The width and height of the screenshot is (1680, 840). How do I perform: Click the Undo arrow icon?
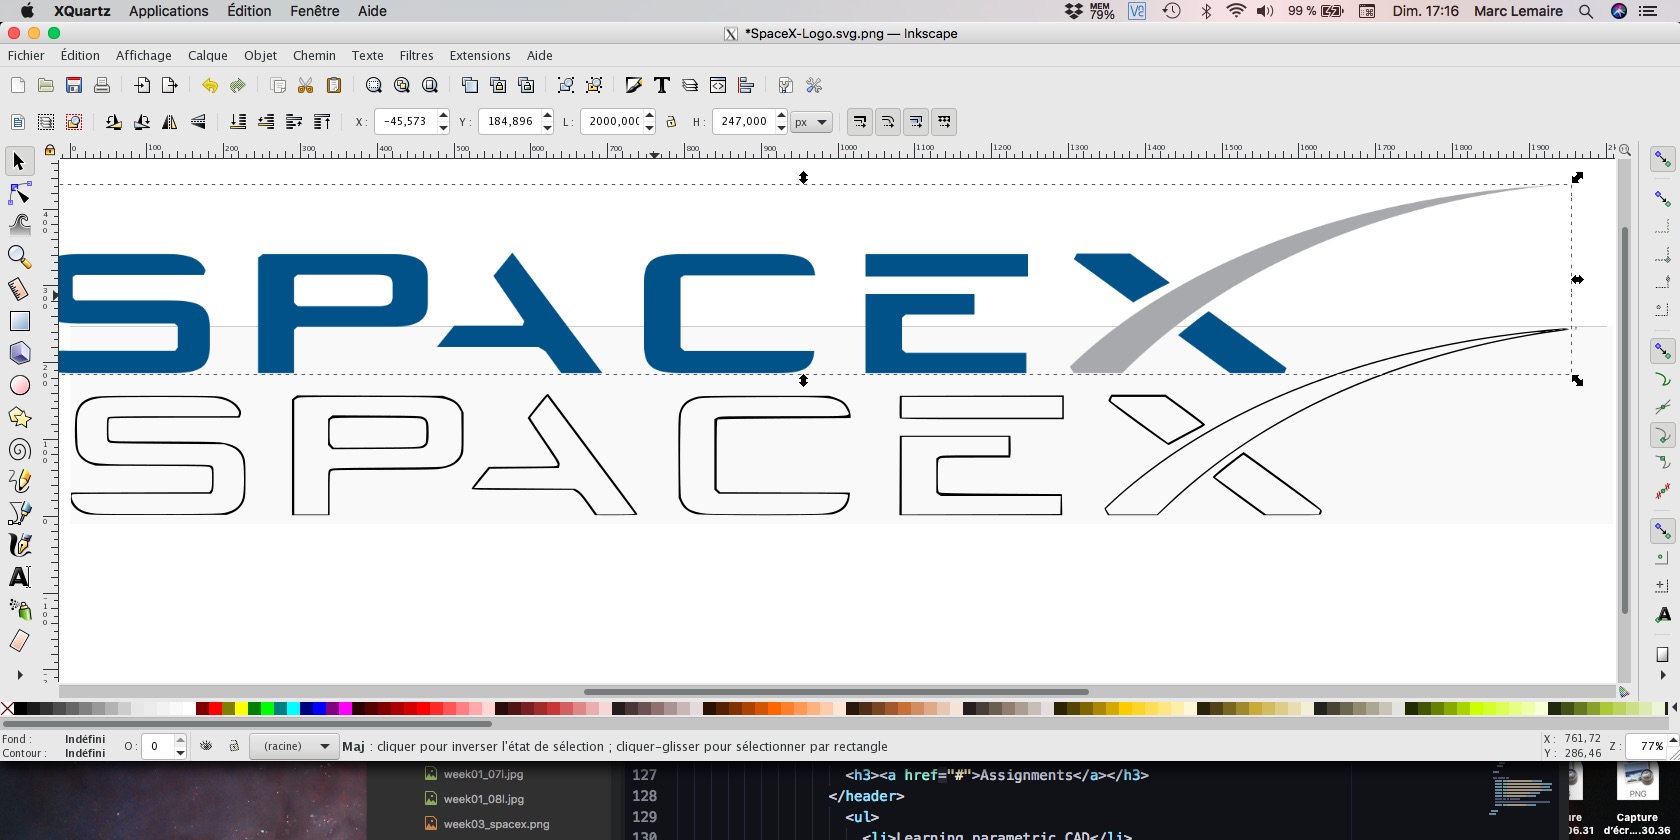coord(209,86)
